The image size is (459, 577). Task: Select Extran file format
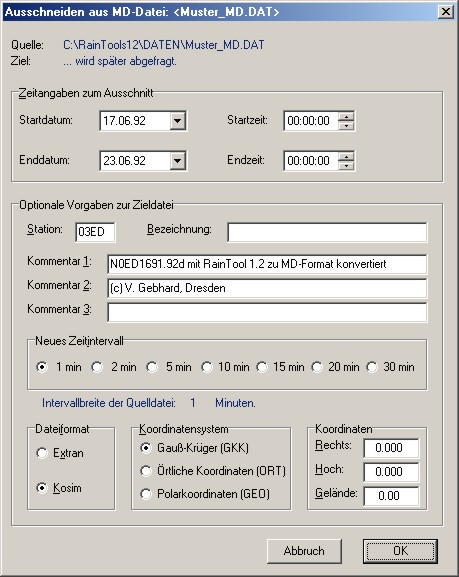[x=42, y=453]
